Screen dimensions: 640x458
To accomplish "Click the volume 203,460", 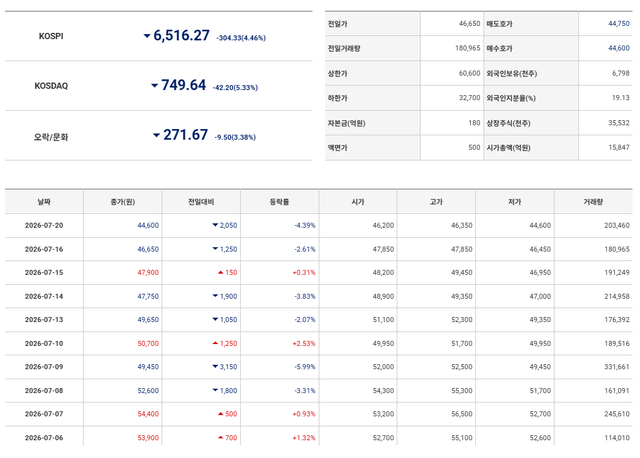I will pos(617,225).
